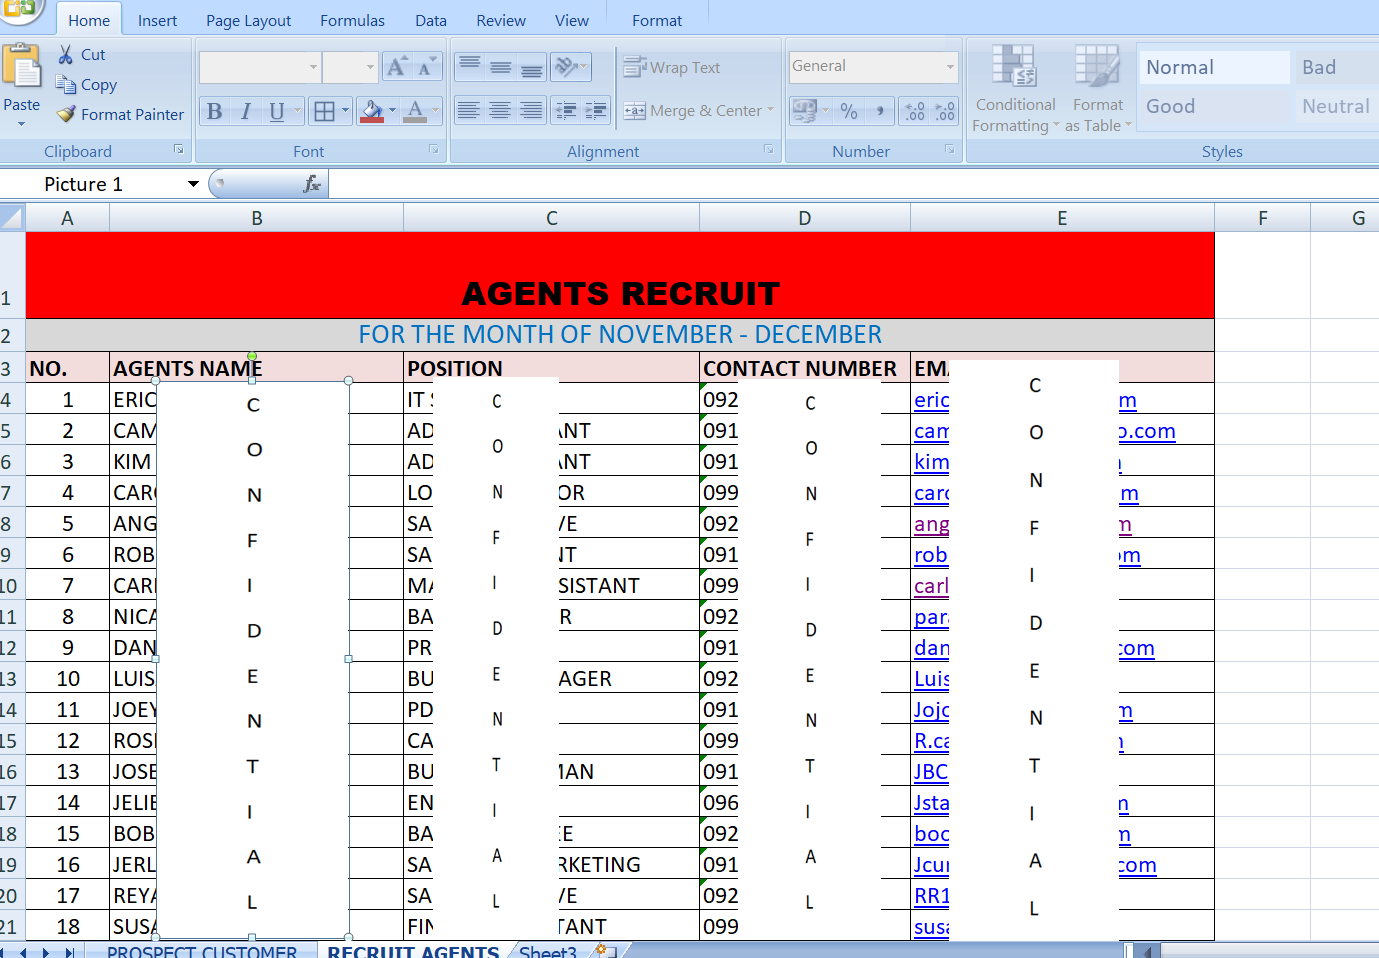
Task: Open the Review ribbon tab
Action: tap(501, 20)
